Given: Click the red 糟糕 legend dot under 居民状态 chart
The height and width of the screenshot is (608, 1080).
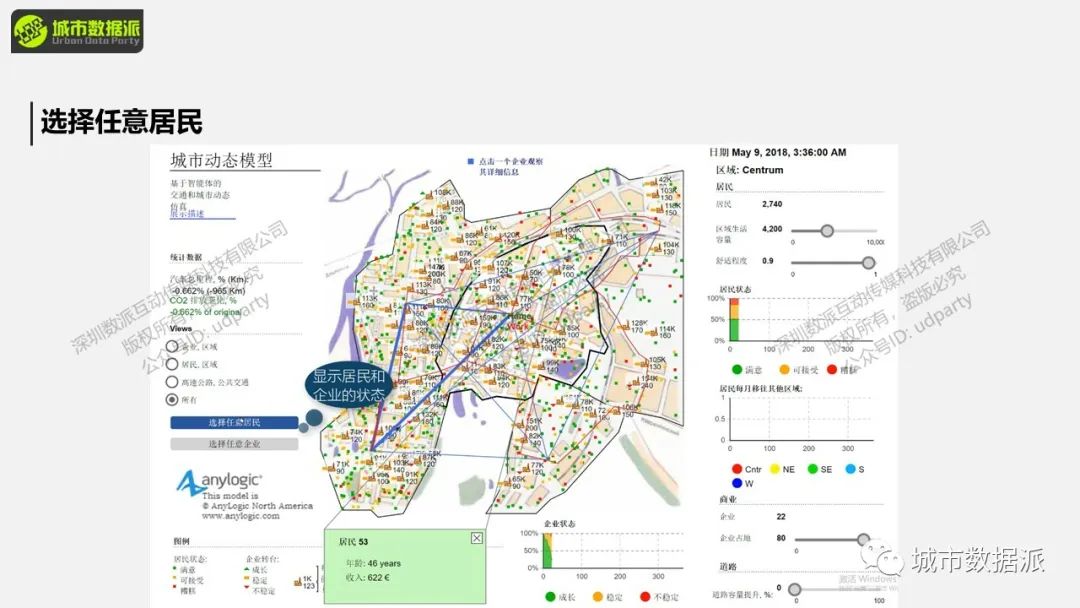Looking at the screenshot, I should tap(831, 370).
